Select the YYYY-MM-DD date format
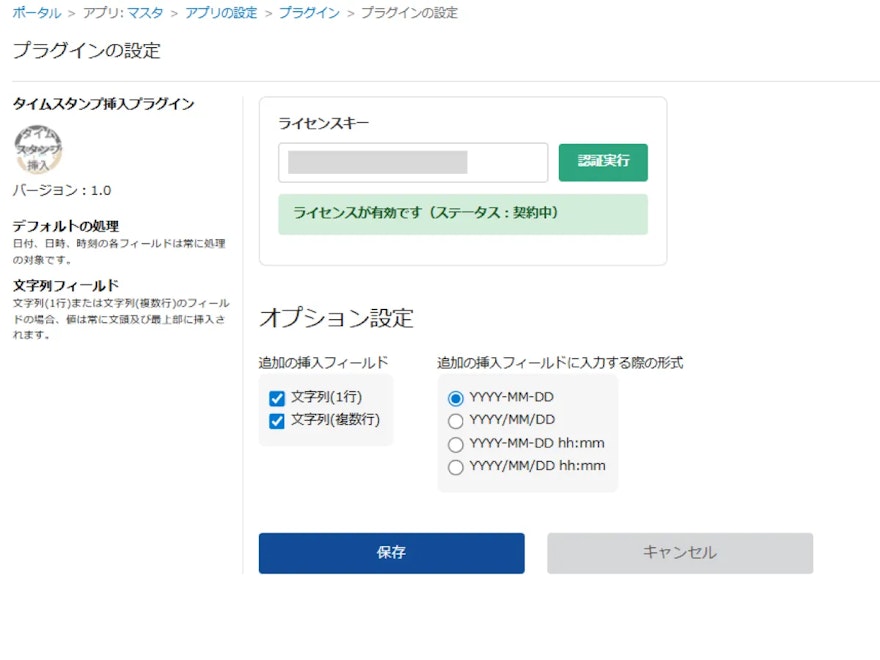This screenshot has height=660, width=880. pyautogui.click(x=456, y=397)
